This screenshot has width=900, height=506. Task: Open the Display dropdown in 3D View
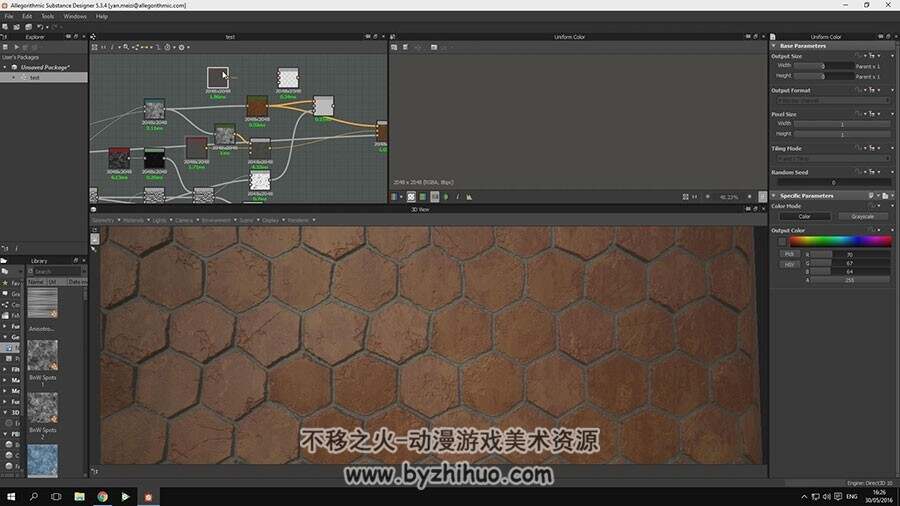(x=270, y=220)
